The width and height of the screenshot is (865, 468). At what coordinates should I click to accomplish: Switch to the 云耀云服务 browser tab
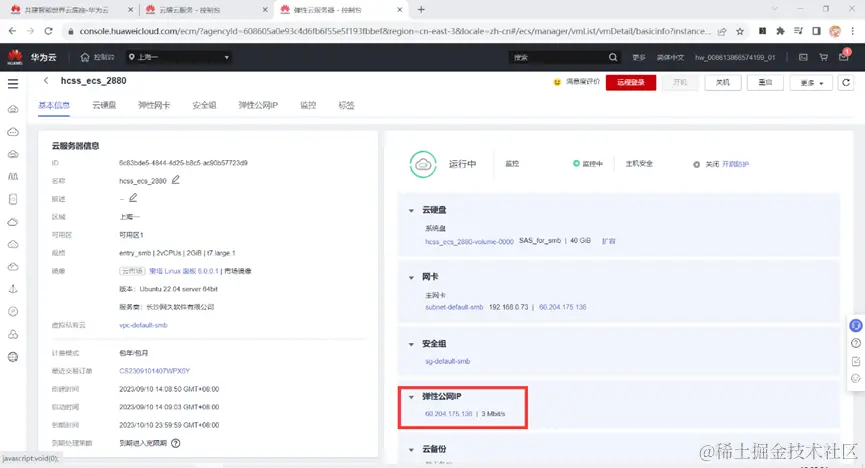click(x=206, y=9)
